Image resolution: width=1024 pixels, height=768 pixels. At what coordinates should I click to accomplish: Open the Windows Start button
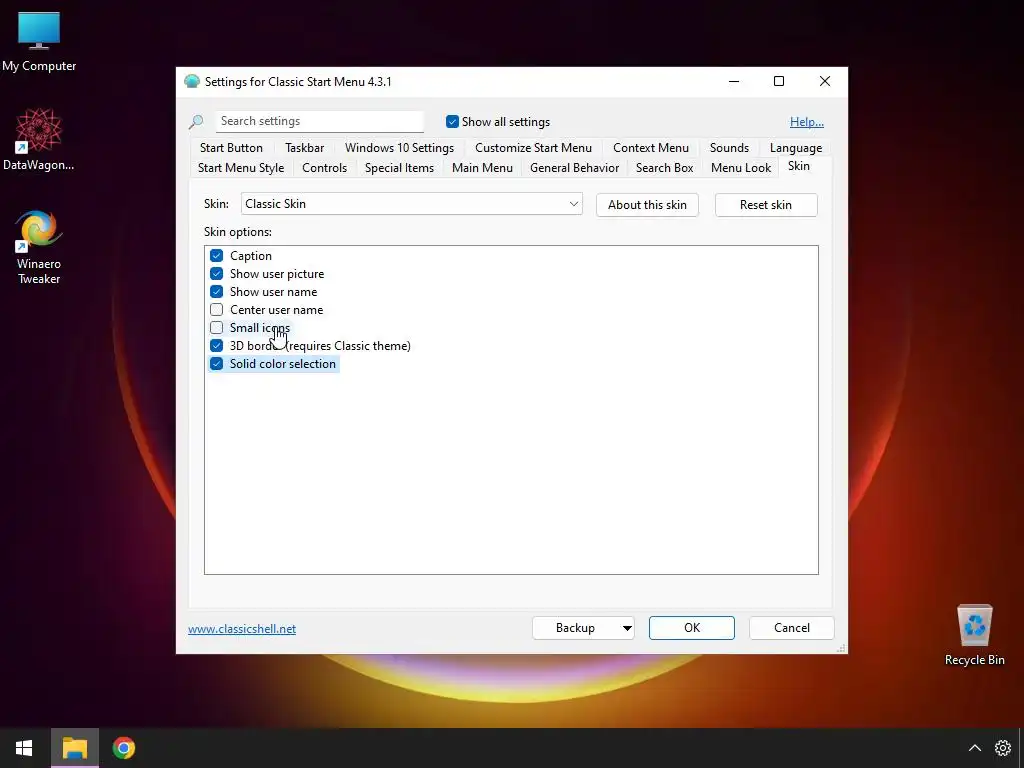click(x=24, y=748)
